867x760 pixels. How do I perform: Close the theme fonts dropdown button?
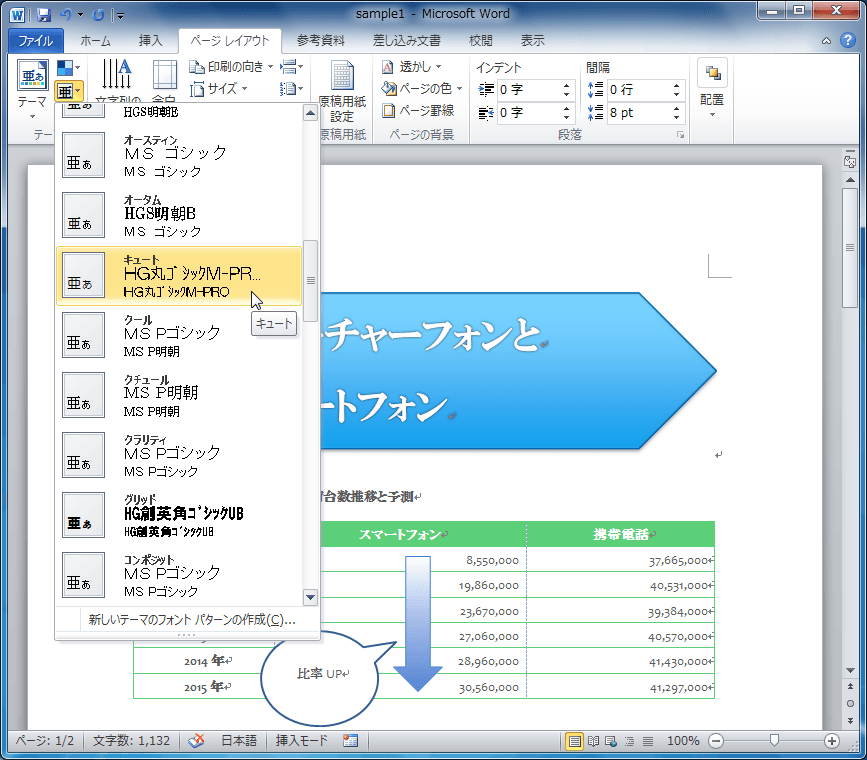coord(69,90)
